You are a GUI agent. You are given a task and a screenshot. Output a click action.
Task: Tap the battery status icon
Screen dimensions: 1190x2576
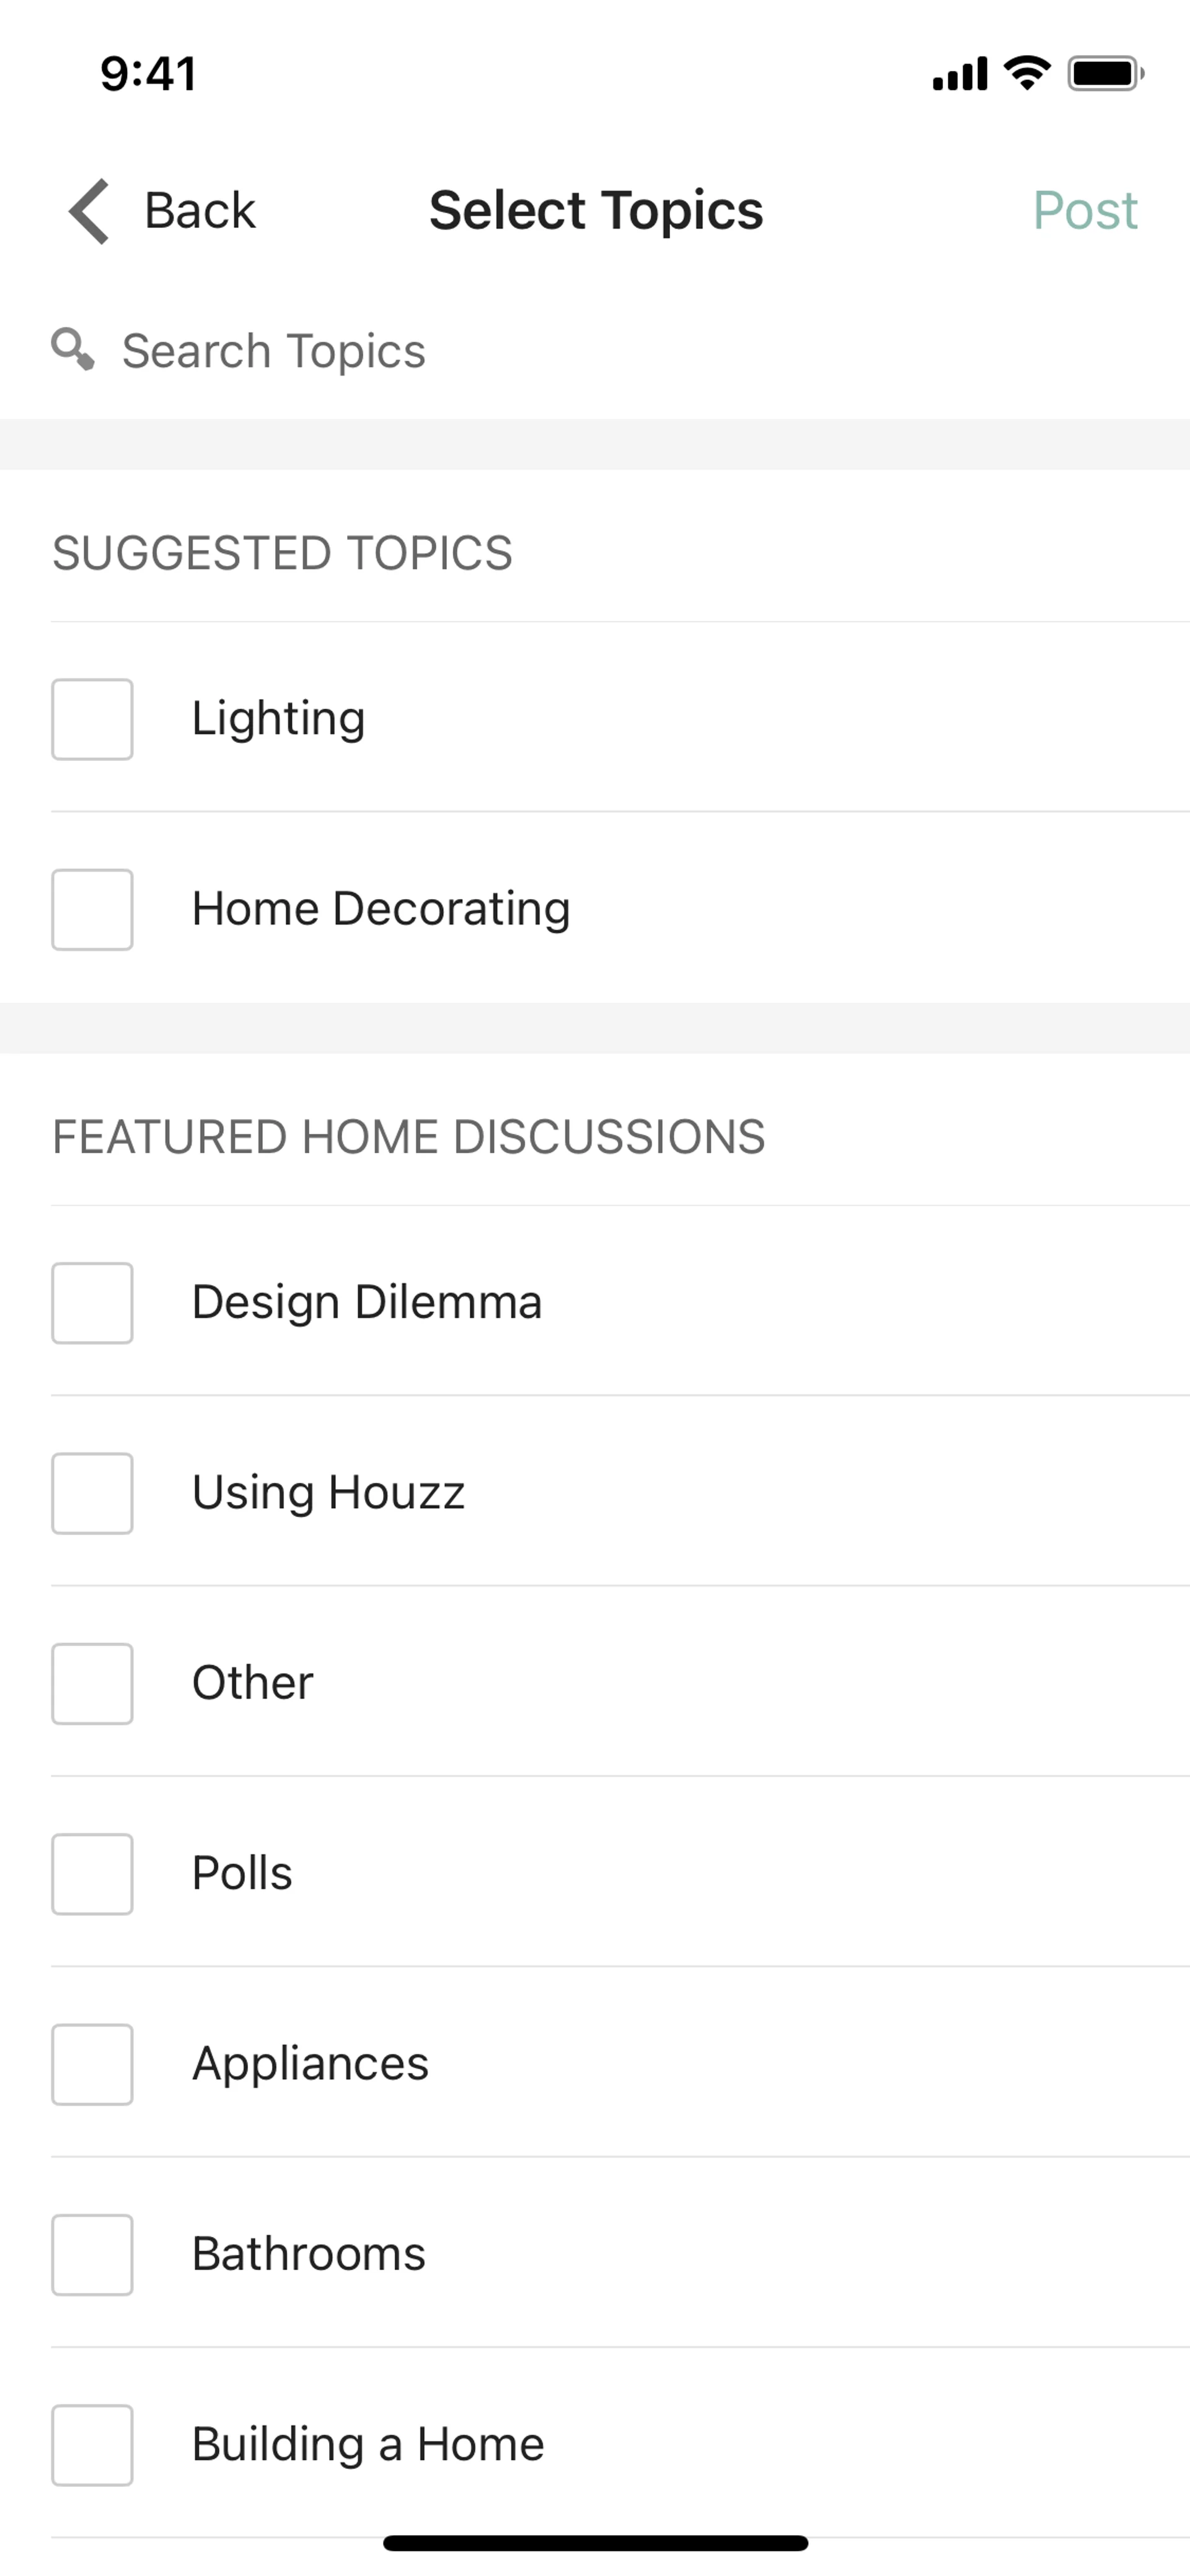pyautogui.click(x=1105, y=74)
